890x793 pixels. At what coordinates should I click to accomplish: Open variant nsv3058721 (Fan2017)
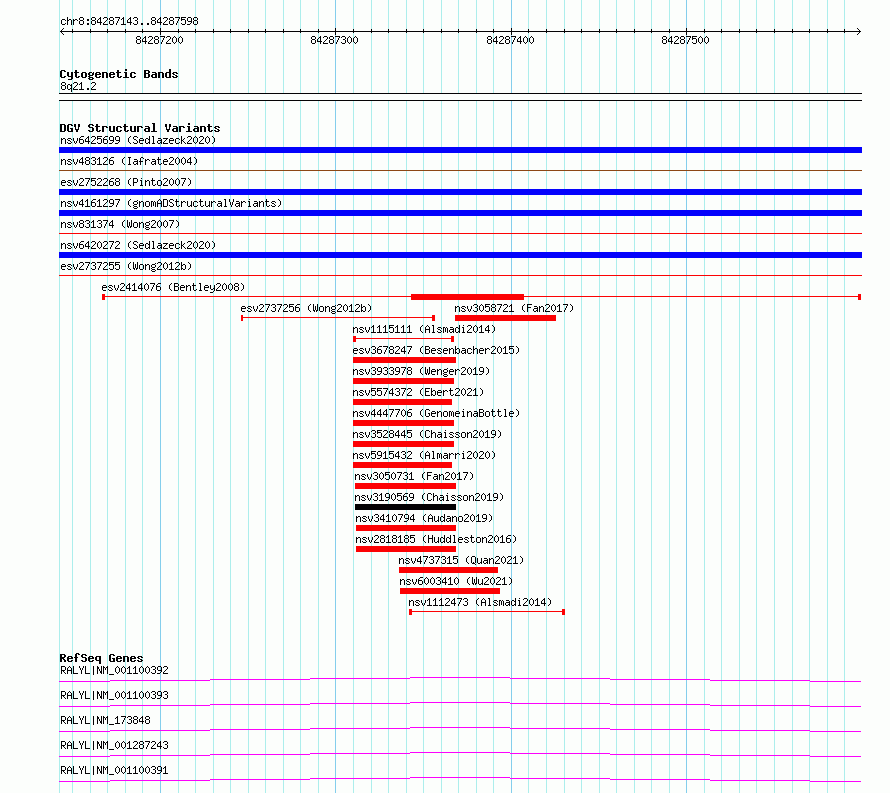pyautogui.click(x=514, y=308)
